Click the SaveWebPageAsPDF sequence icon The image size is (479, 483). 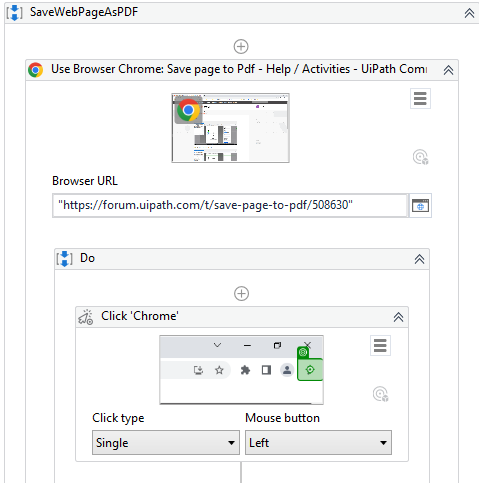15,13
